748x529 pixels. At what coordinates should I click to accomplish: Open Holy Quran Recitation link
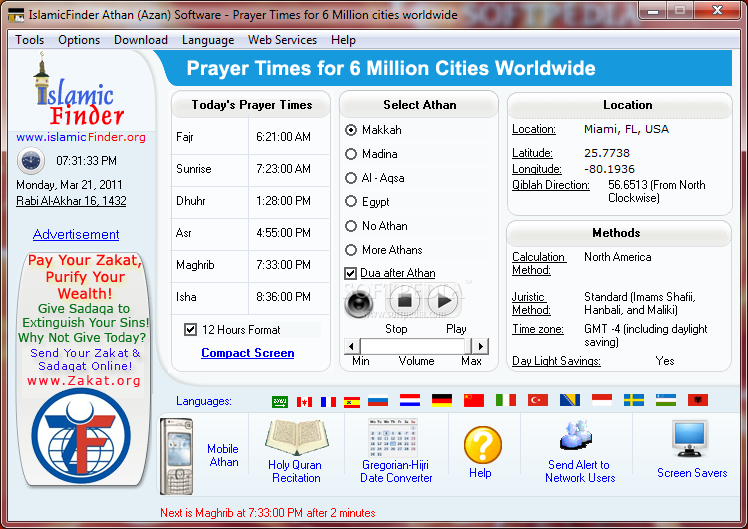(295, 471)
